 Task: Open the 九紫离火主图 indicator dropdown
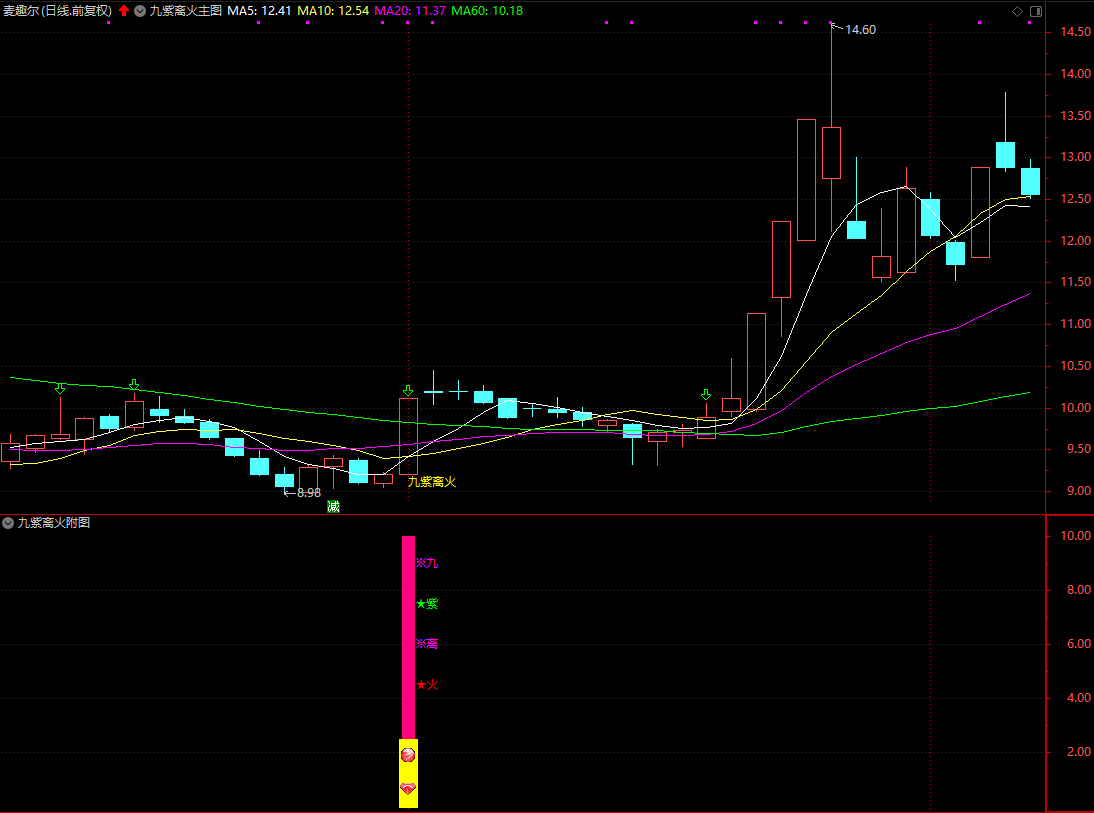point(140,11)
